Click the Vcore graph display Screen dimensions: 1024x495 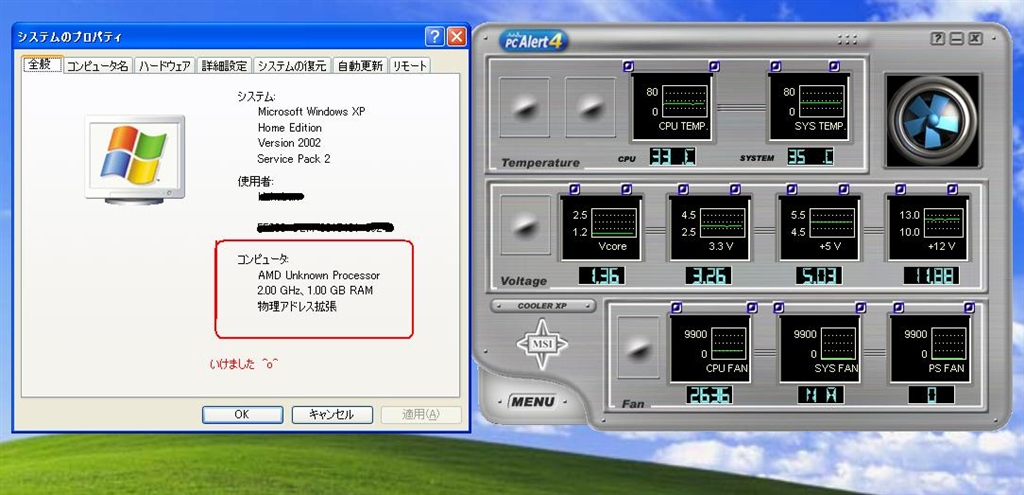pos(600,227)
